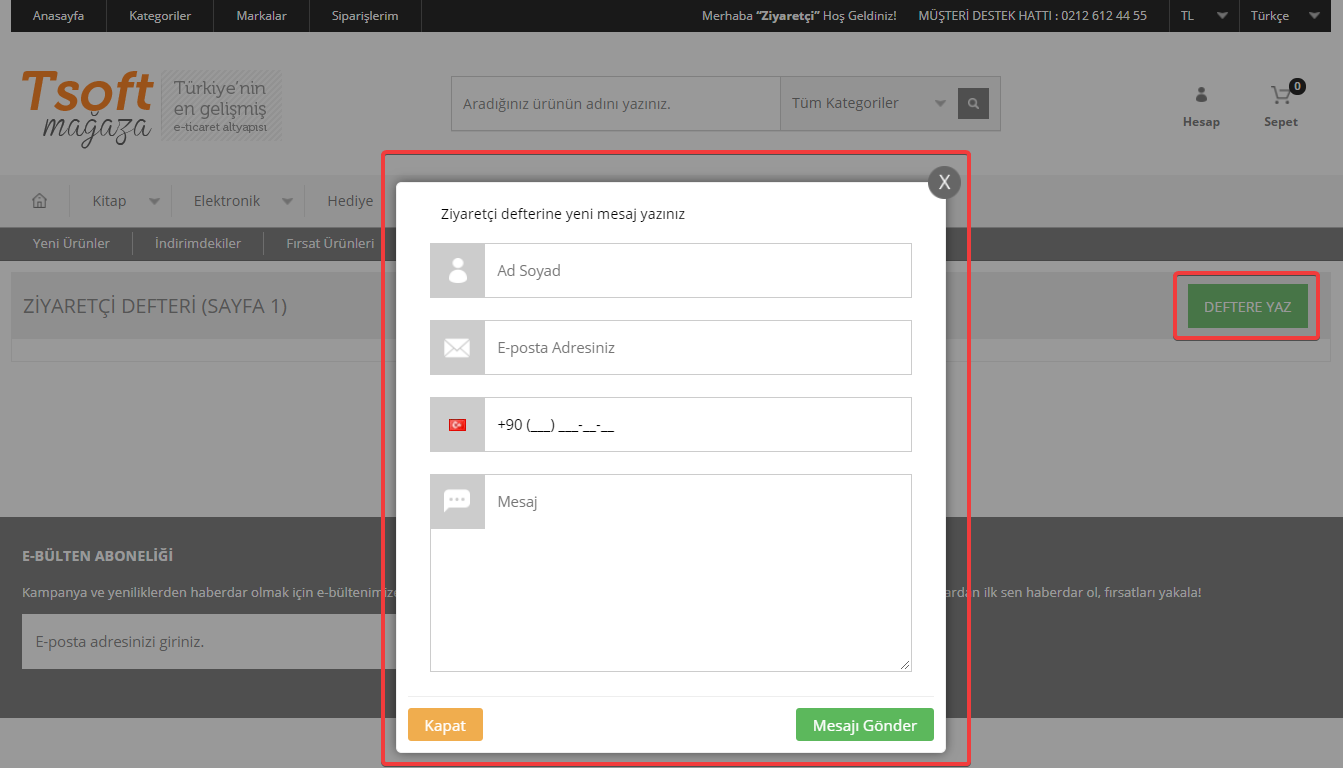Open the Türkçe language dropdown

coord(1285,16)
